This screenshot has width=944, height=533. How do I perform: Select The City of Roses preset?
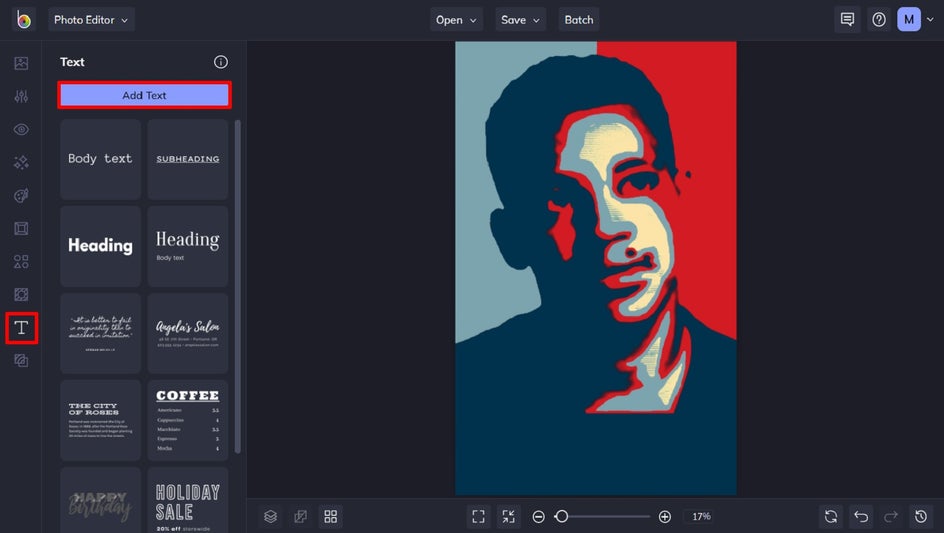tap(101, 420)
